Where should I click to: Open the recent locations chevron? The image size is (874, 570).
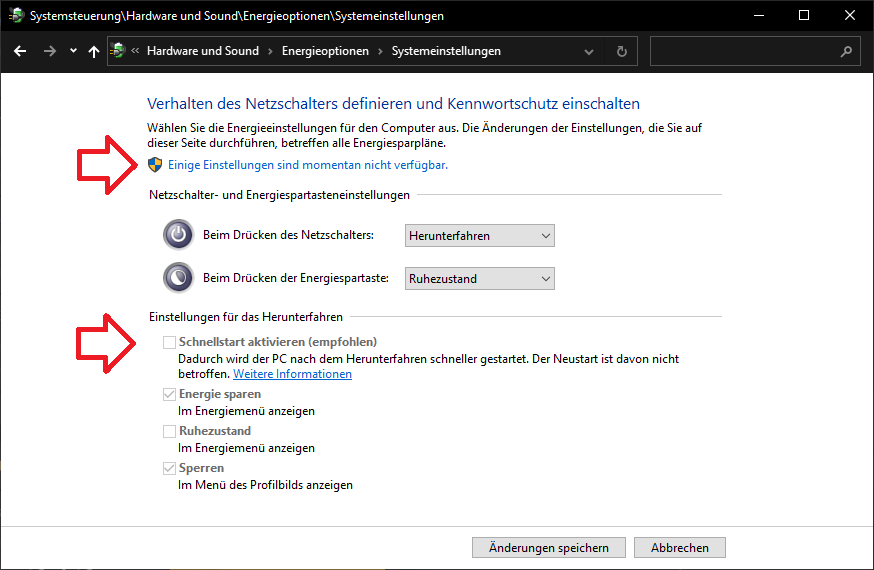(73, 51)
